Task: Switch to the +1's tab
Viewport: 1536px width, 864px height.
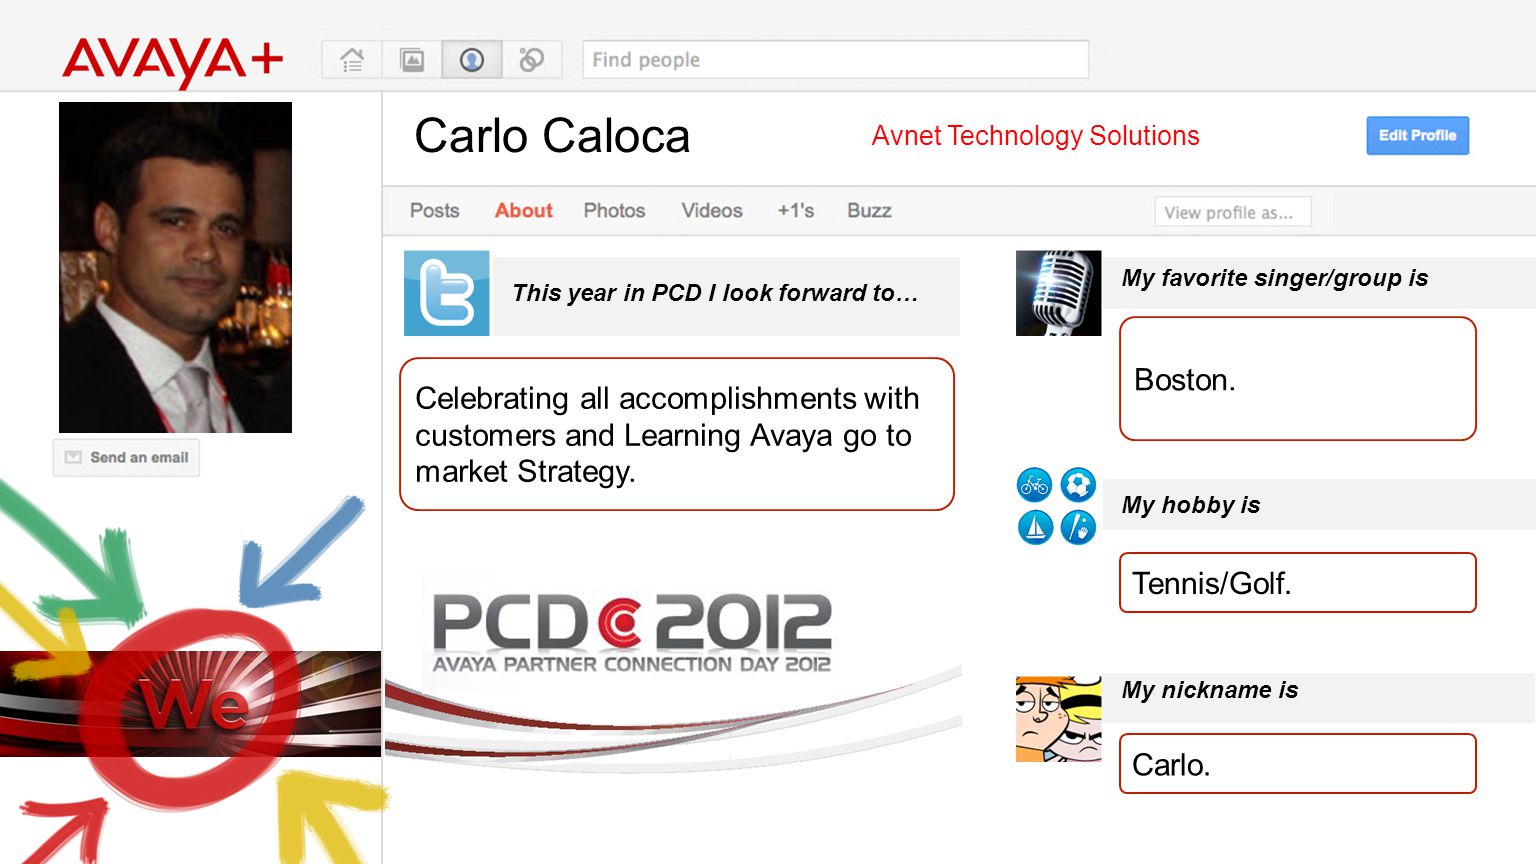Action: point(796,211)
